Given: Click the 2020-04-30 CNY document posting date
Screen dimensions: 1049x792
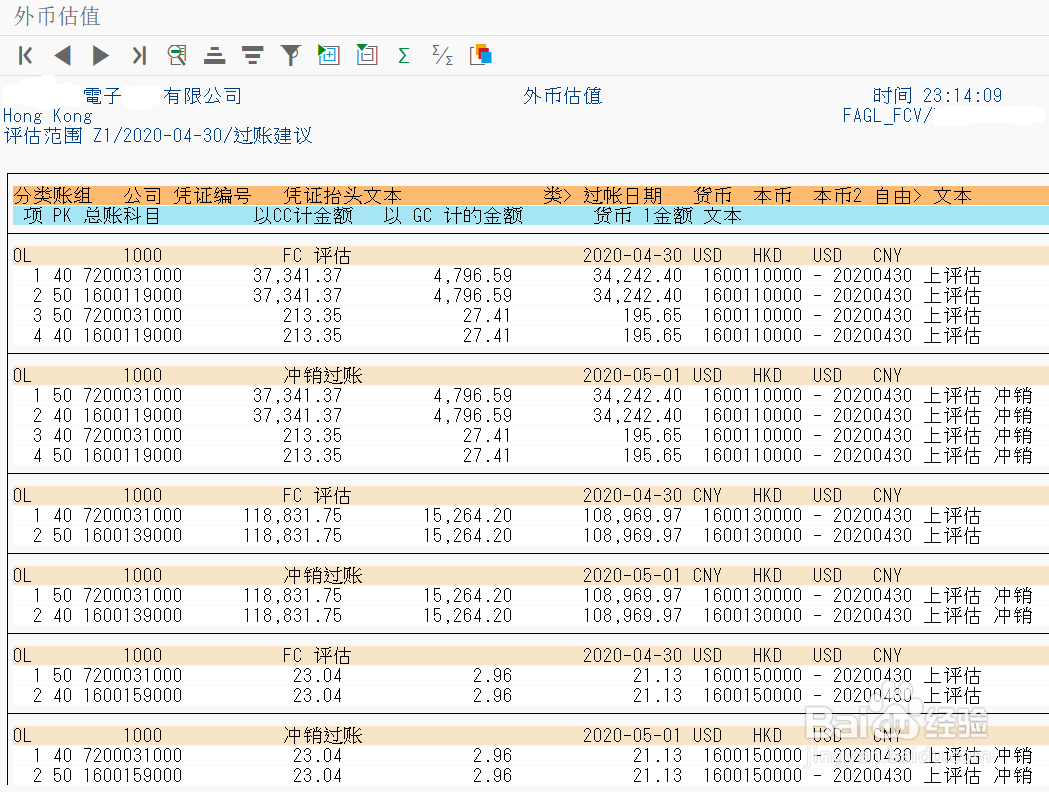Looking at the screenshot, I should pyautogui.click(x=632, y=496).
